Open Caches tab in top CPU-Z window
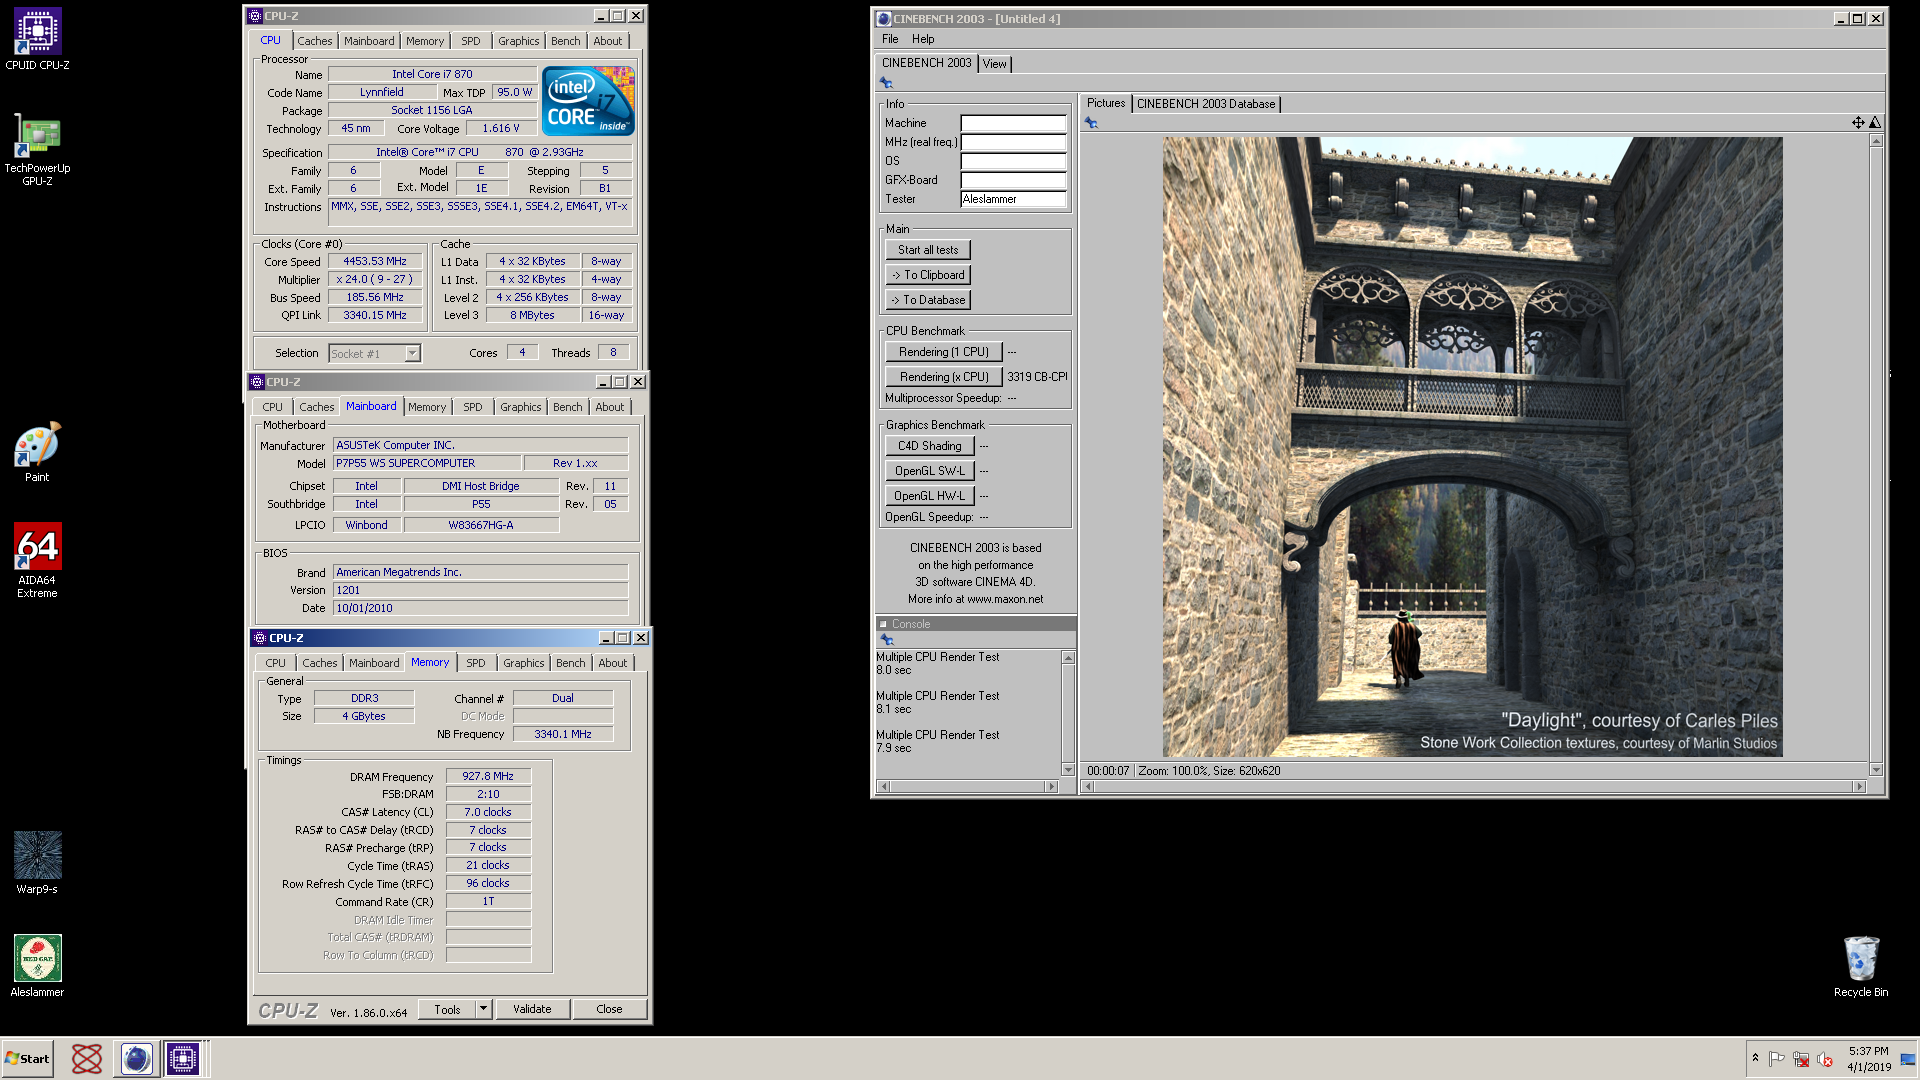The height and width of the screenshot is (1080, 1920). tap(314, 41)
